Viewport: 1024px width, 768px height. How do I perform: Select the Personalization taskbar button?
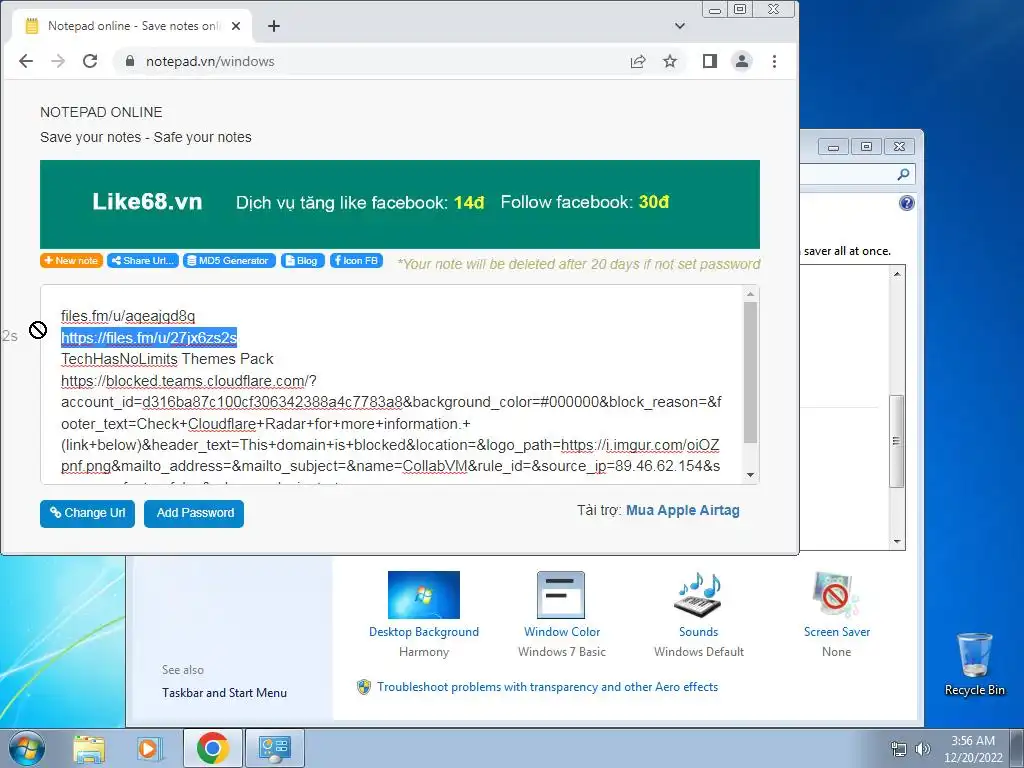[x=274, y=748]
